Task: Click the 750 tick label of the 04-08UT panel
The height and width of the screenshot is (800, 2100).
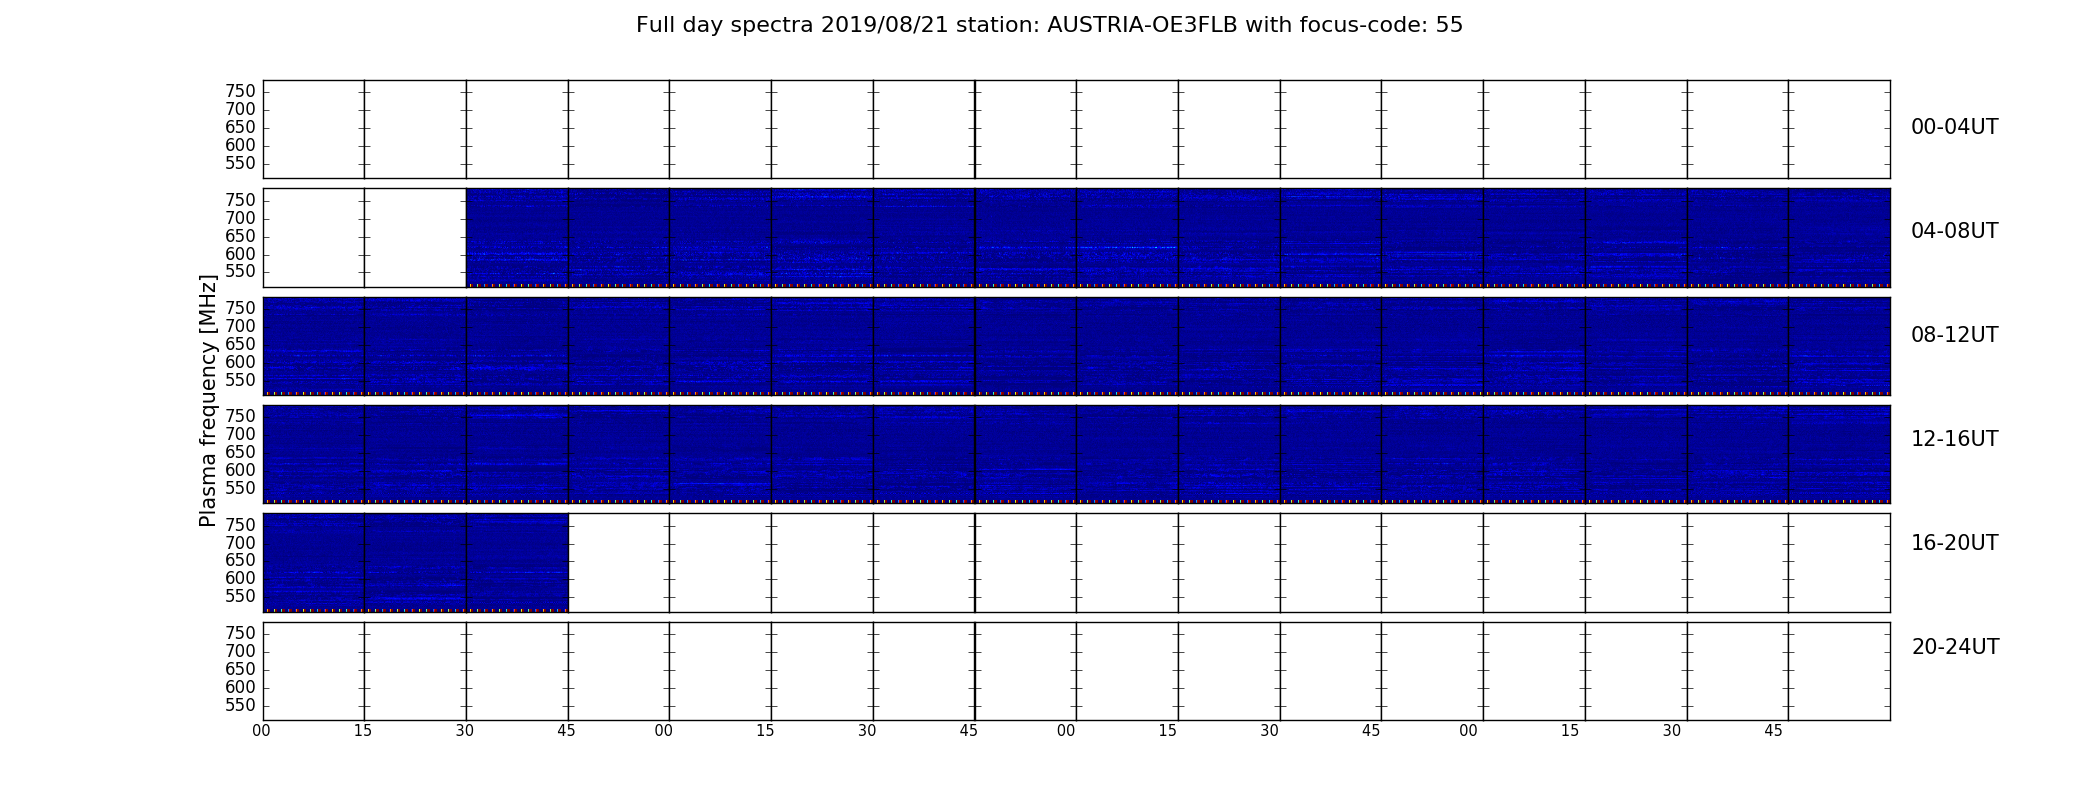Action: (x=240, y=201)
